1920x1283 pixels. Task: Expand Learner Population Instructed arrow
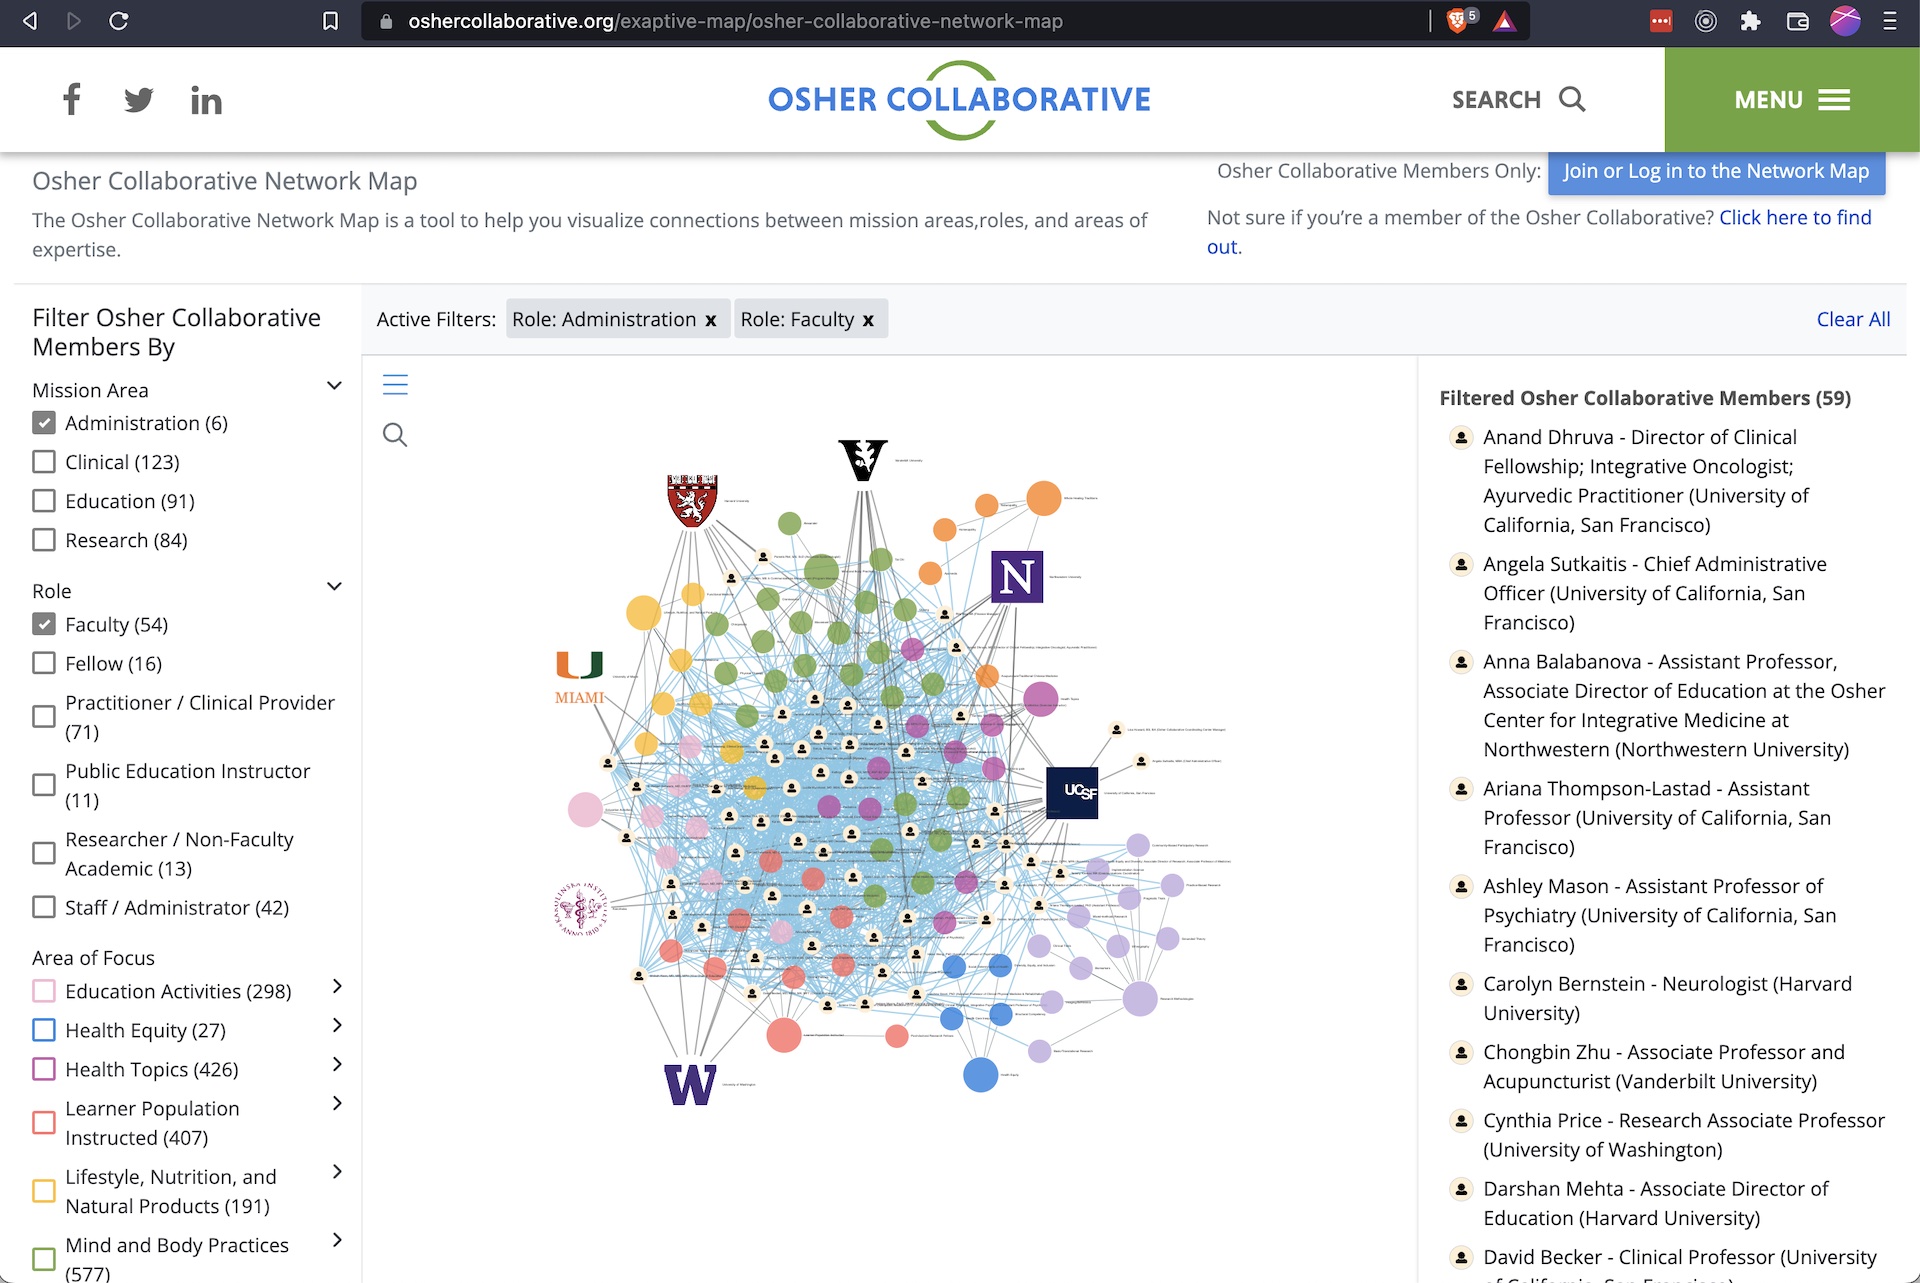coord(337,1104)
